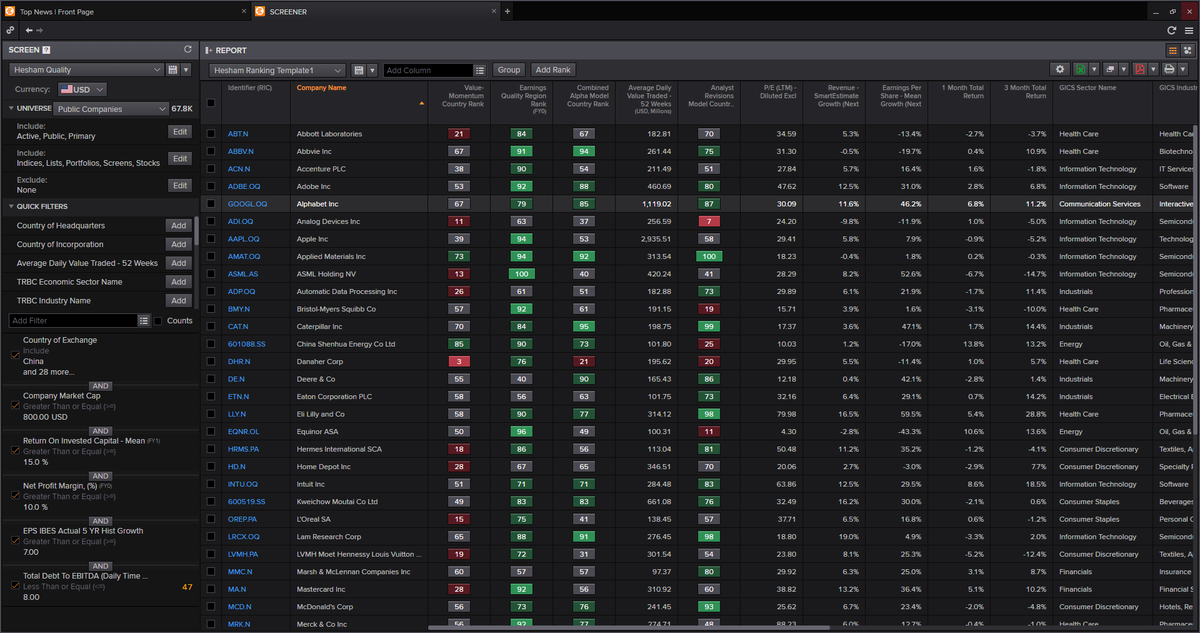Export report to PDF
The image size is (1200, 633).
[x=1138, y=70]
